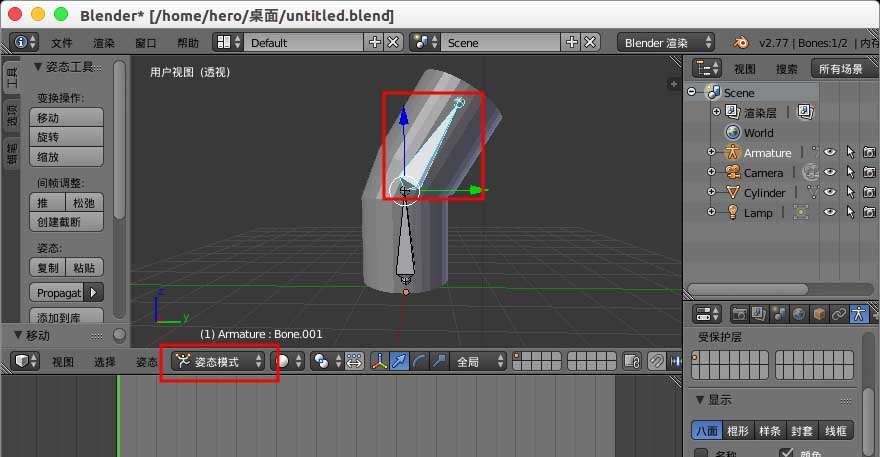The width and height of the screenshot is (880, 457).
Task: Click the 推 (Push) in-between button
Action: coord(47,203)
